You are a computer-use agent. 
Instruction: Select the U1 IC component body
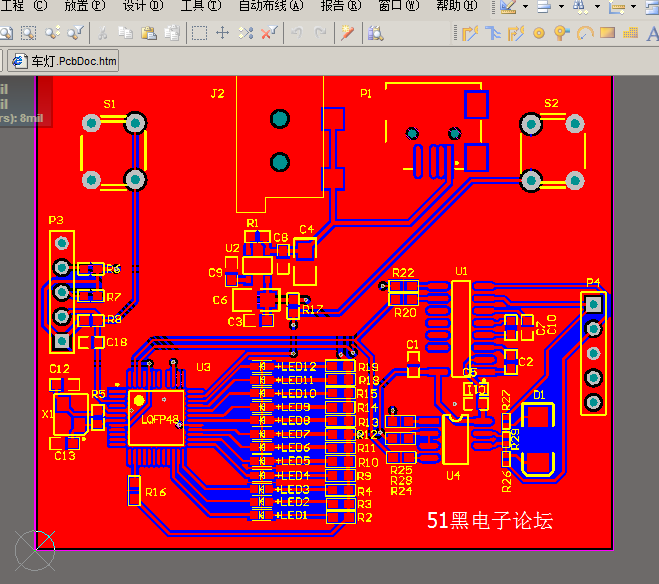(x=461, y=329)
